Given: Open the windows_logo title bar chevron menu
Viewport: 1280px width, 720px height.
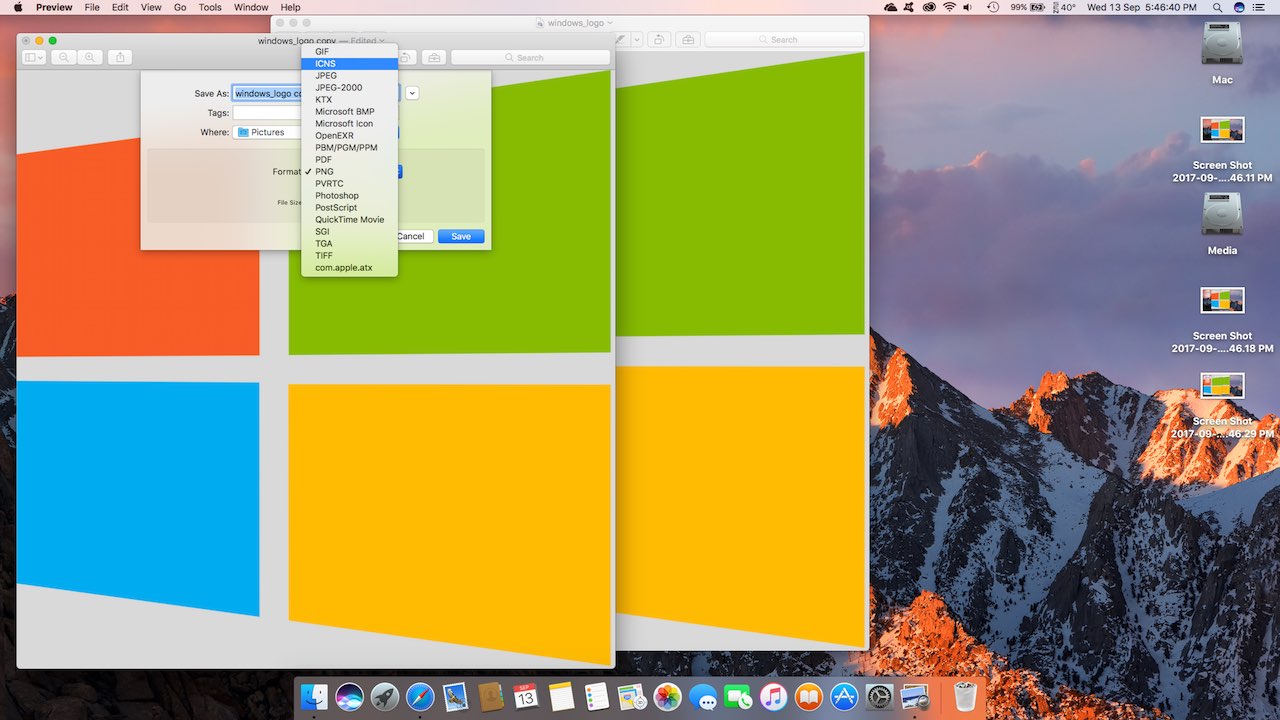Looking at the screenshot, I should (x=609, y=21).
